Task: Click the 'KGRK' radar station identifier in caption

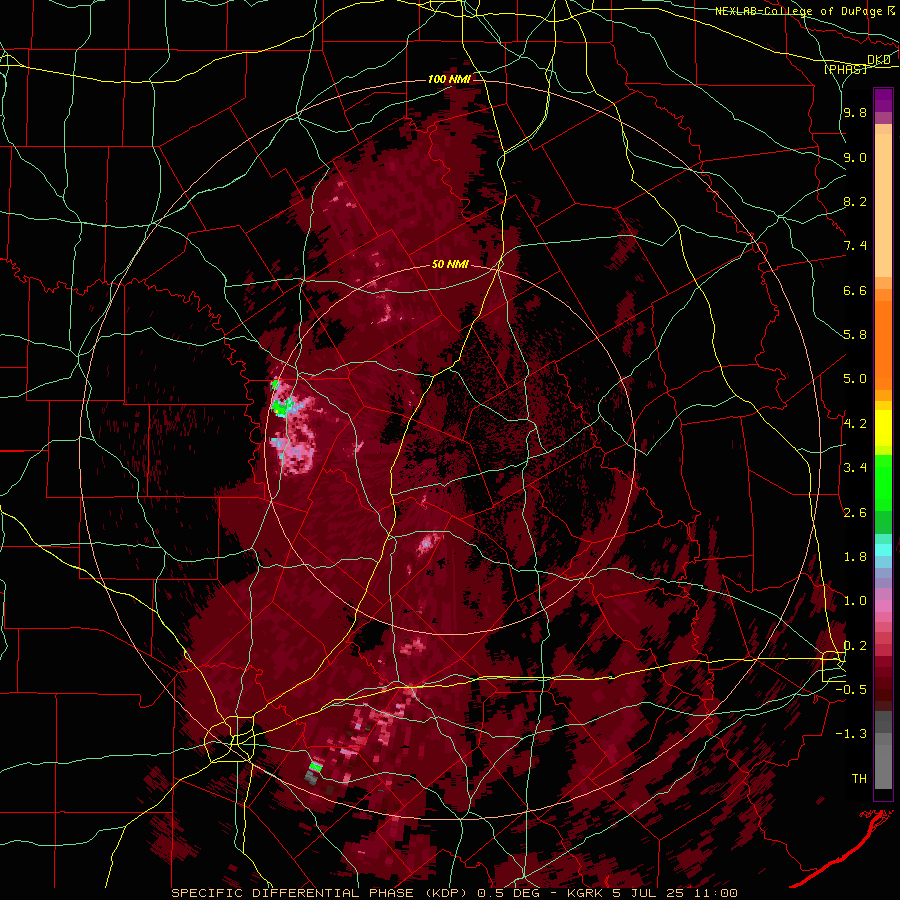Action: click(x=585, y=893)
